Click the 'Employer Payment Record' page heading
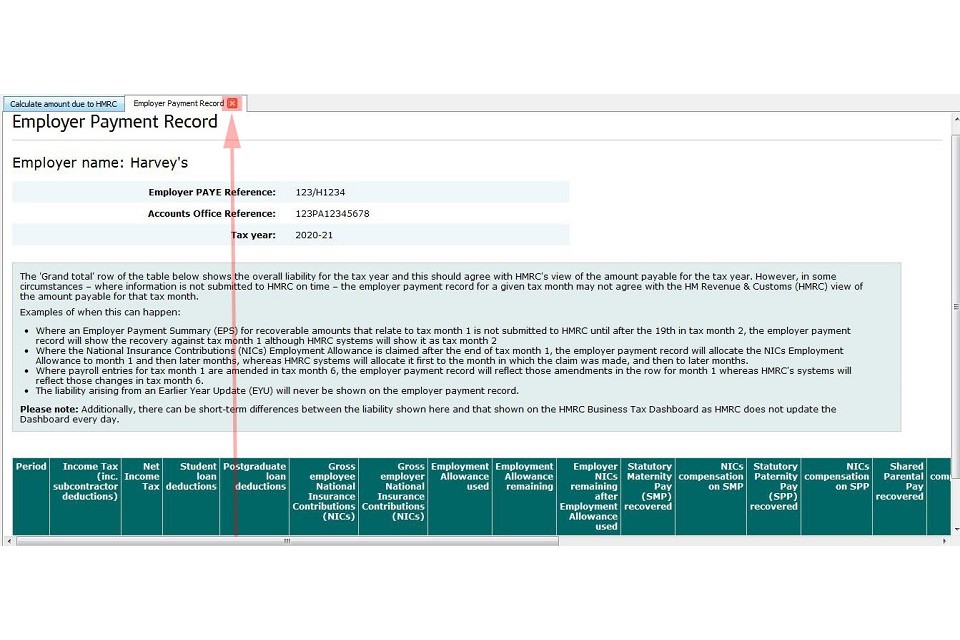 (114, 122)
